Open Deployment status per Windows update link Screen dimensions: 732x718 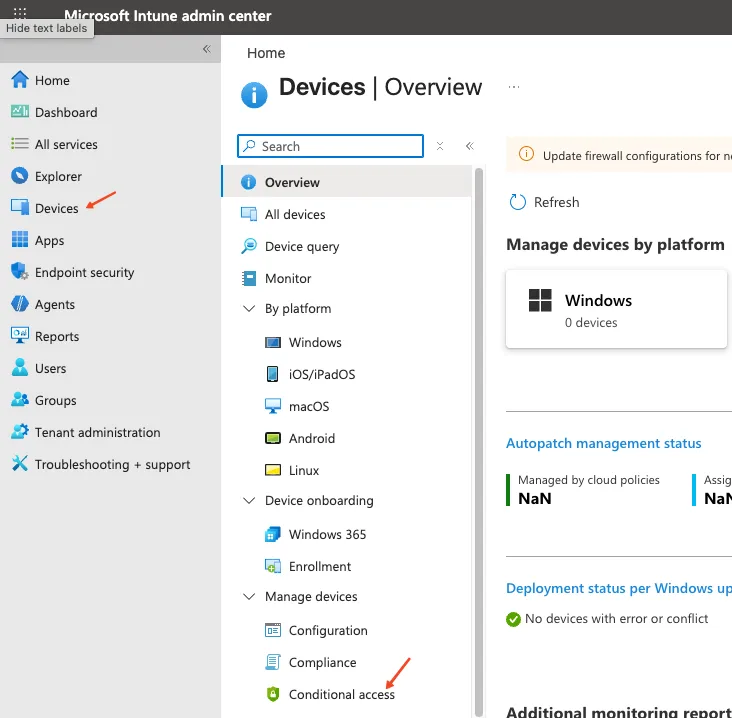click(x=619, y=588)
